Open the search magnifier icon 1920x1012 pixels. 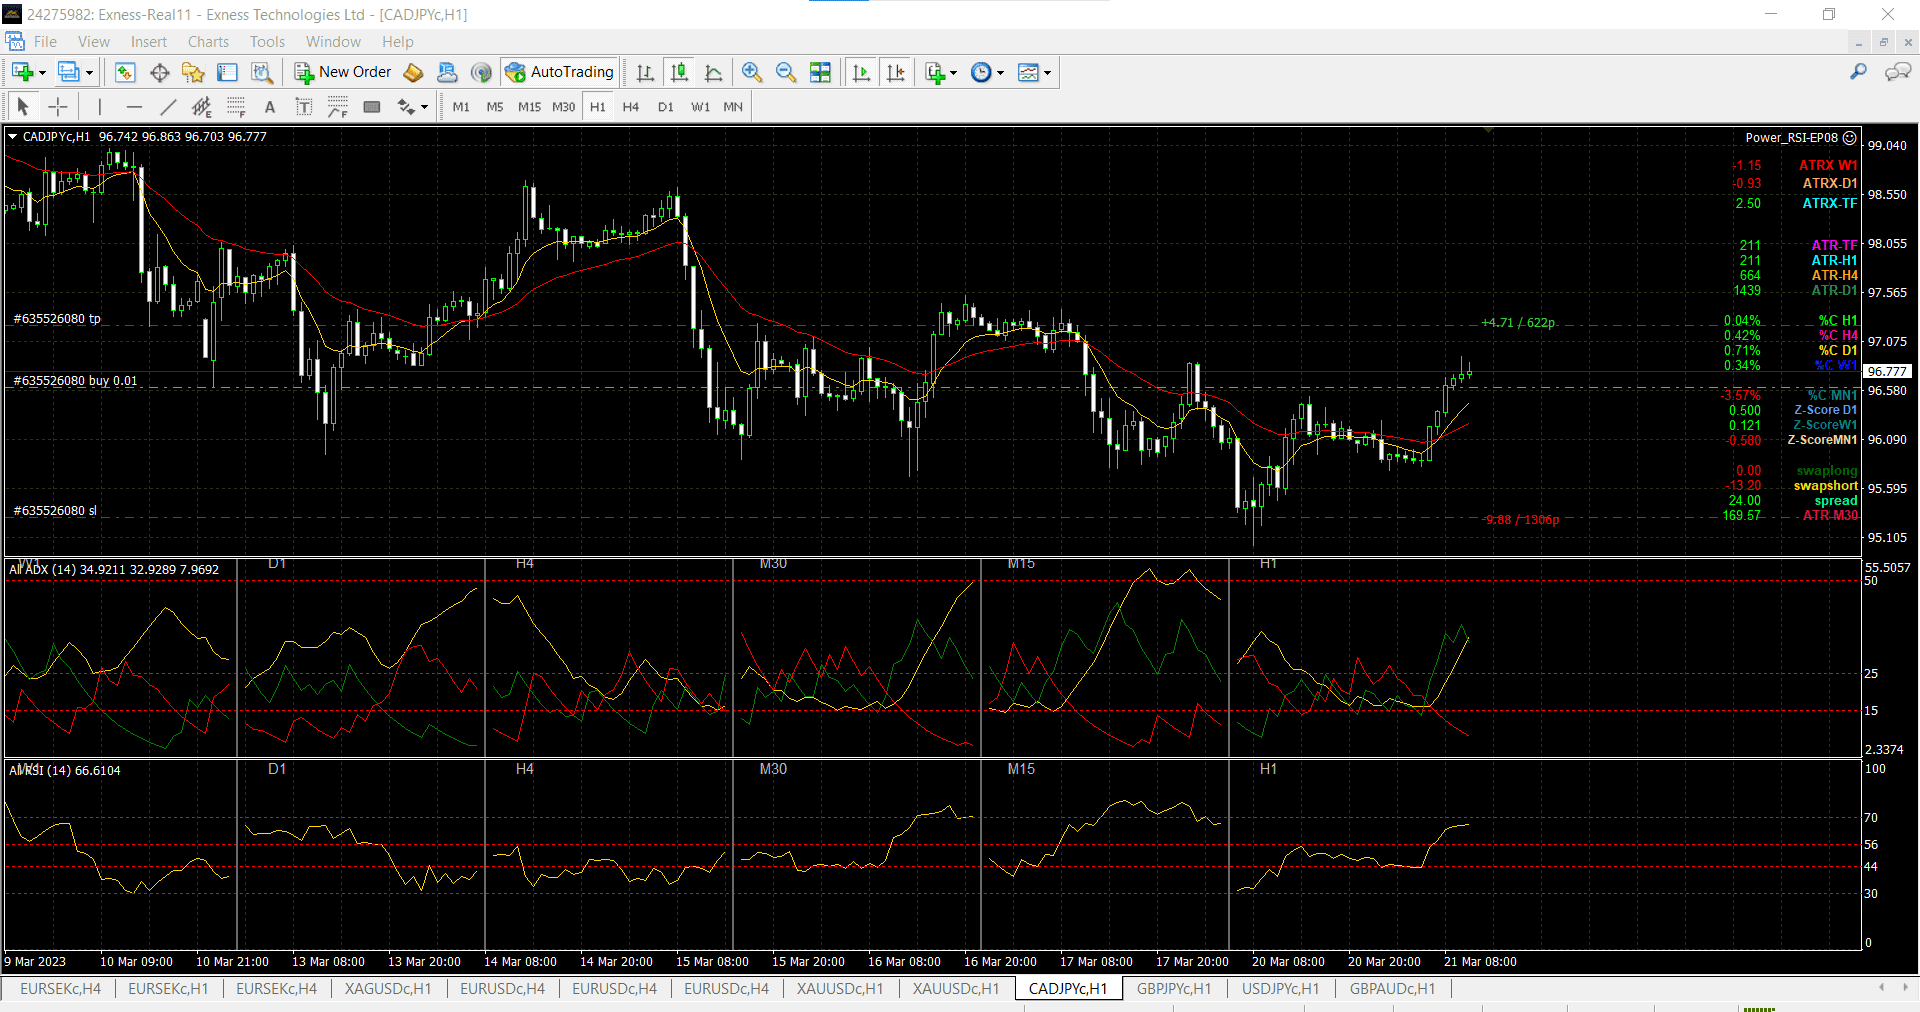(x=1858, y=72)
